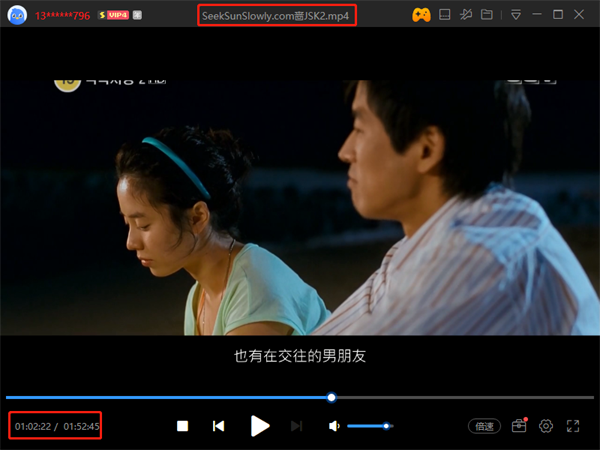Image resolution: width=600 pixels, height=450 pixels.
Task: Open the 倍速 playback speed menu
Action: (x=485, y=426)
